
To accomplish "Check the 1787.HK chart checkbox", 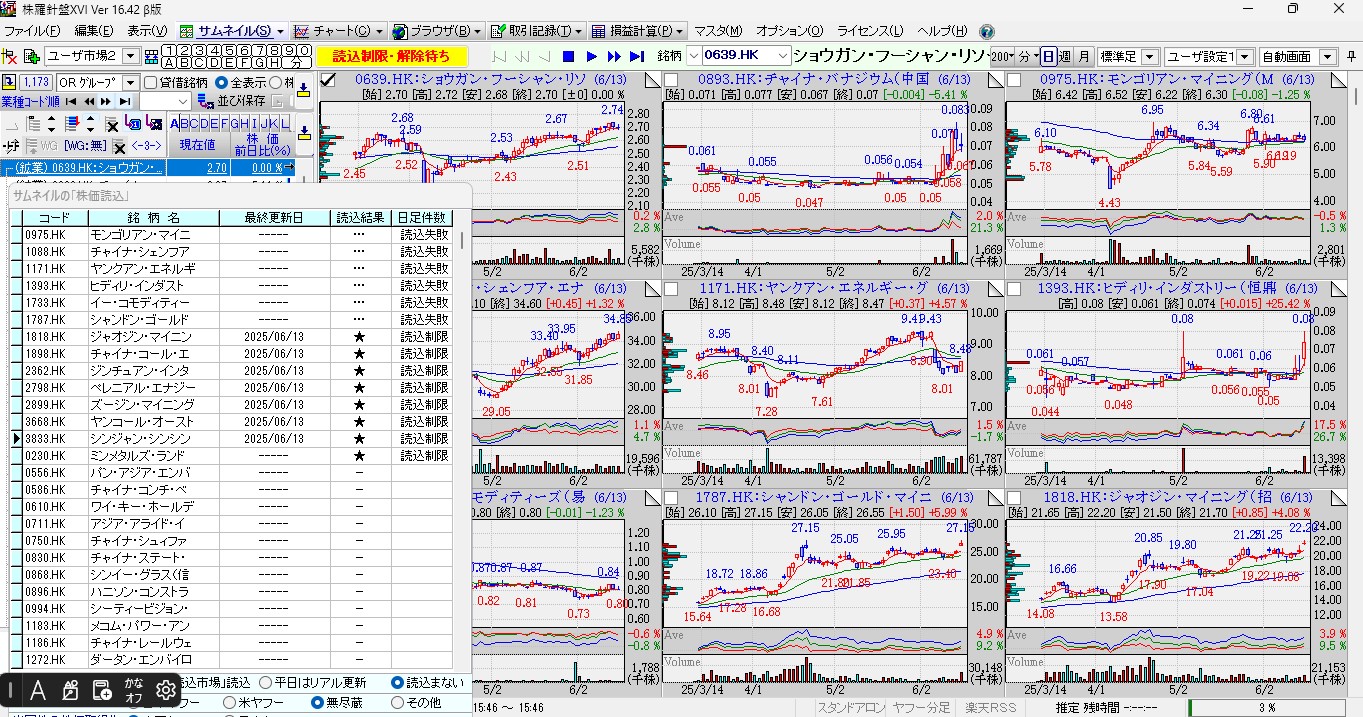I will pyautogui.click(x=672, y=499).
